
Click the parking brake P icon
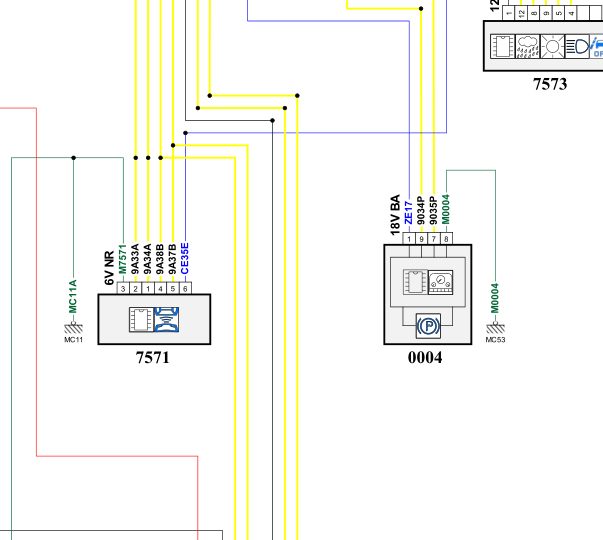click(x=428, y=326)
